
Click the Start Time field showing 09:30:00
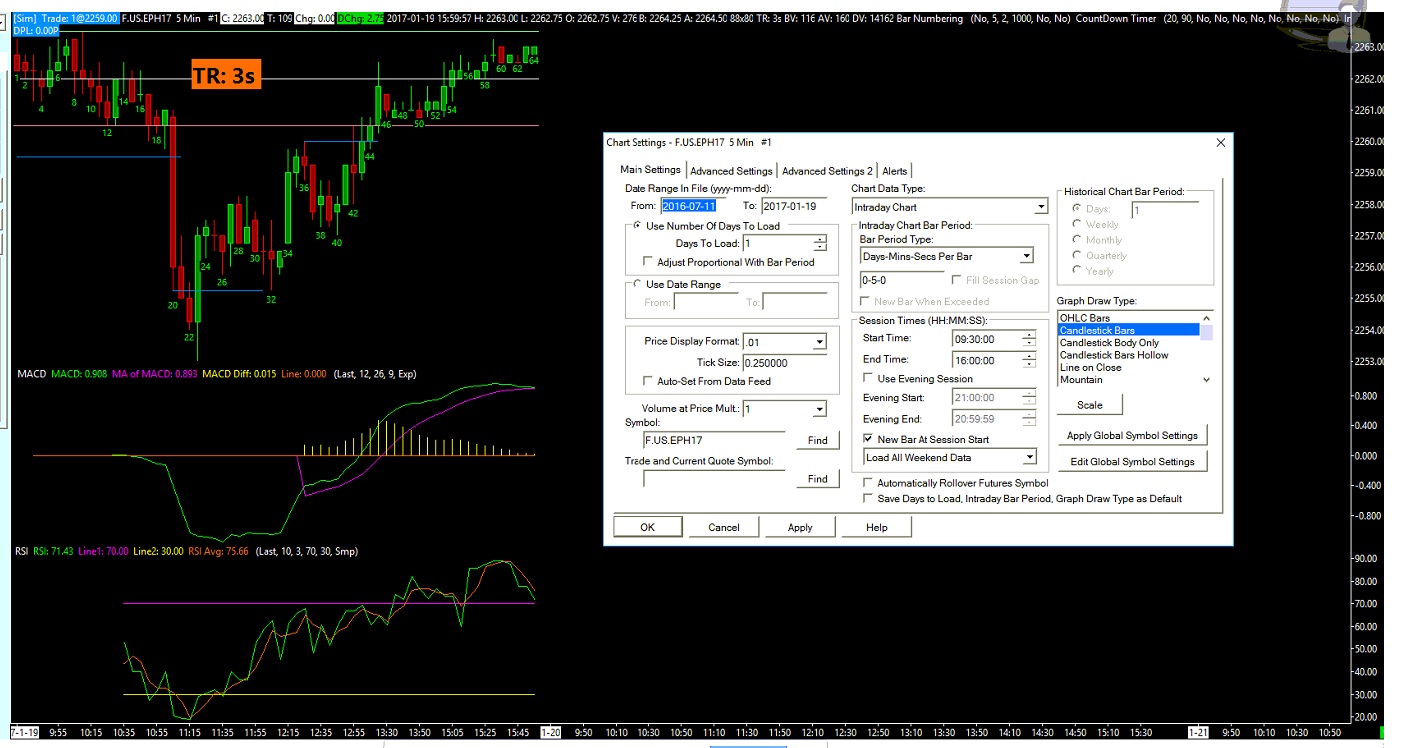click(987, 338)
